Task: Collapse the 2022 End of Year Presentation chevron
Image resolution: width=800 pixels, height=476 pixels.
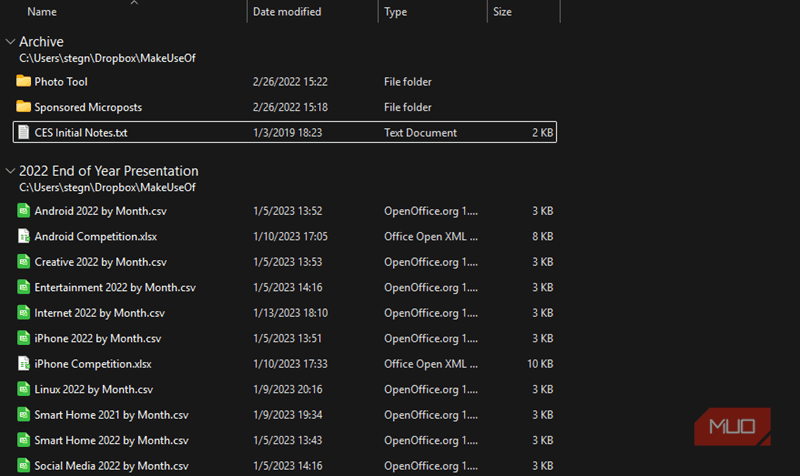Action: tap(10, 171)
